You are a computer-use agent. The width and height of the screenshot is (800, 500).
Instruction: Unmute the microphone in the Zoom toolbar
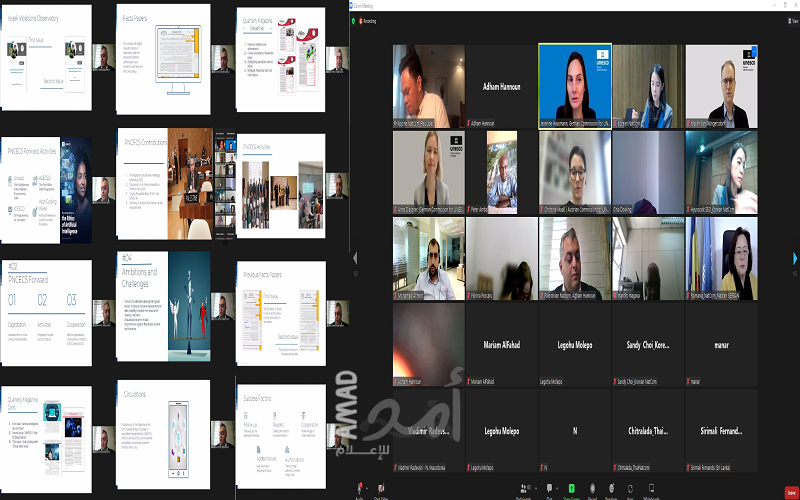pyautogui.click(x=359, y=488)
